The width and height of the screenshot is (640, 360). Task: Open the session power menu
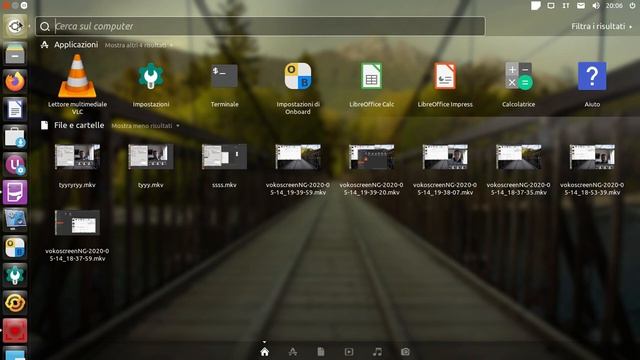click(632, 5)
